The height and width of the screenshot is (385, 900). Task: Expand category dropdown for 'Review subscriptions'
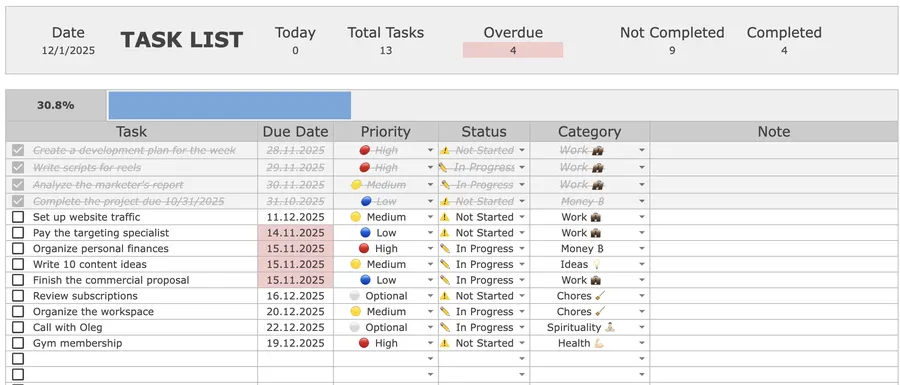(x=642, y=296)
